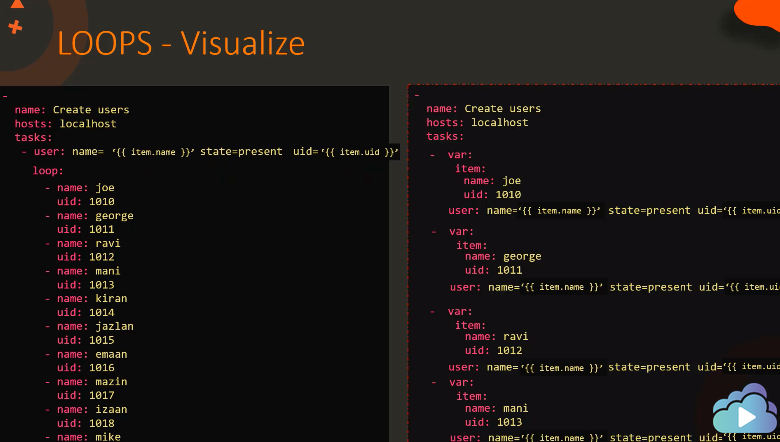Select the 'name: mike' entry

(x=89, y=437)
